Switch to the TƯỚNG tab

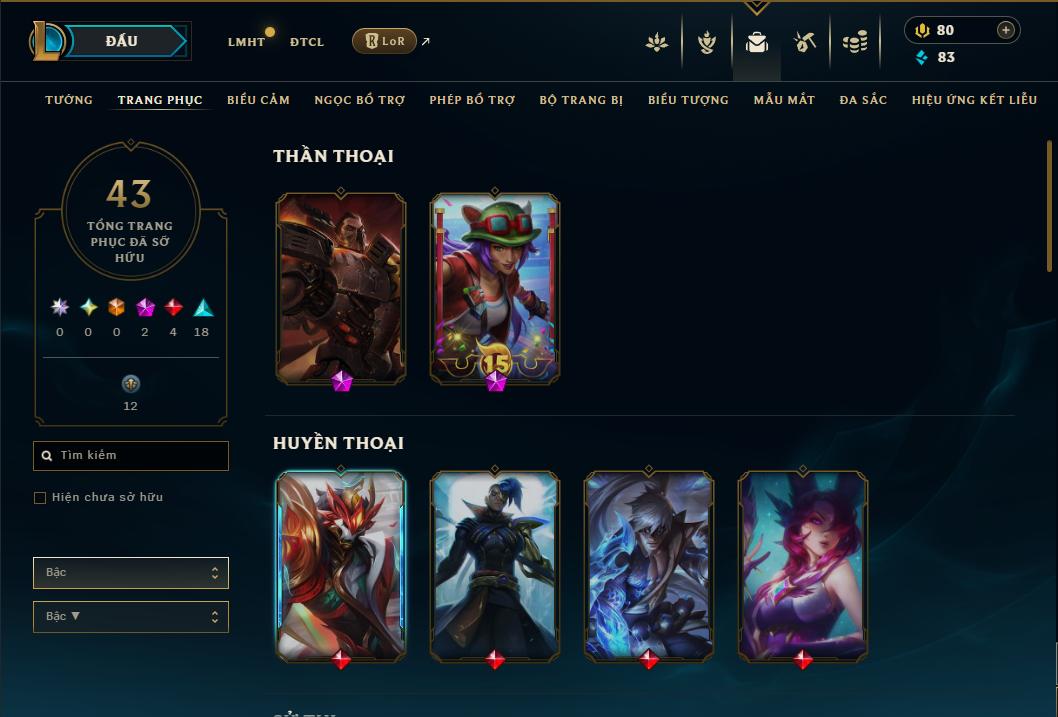tap(69, 100)
